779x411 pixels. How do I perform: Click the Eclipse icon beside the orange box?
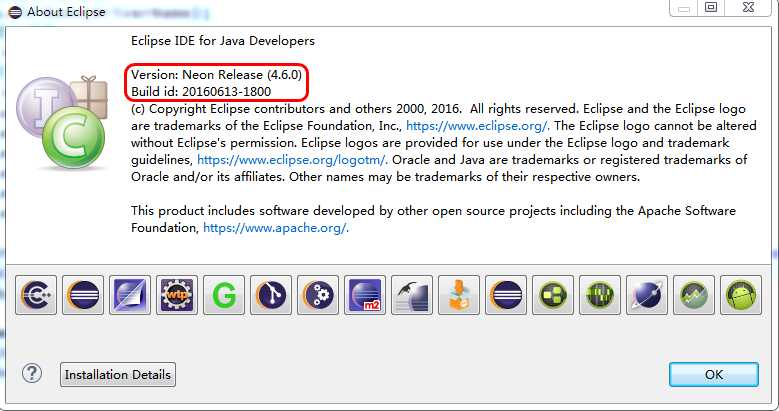pyautogui.click(x=506, y=295)
